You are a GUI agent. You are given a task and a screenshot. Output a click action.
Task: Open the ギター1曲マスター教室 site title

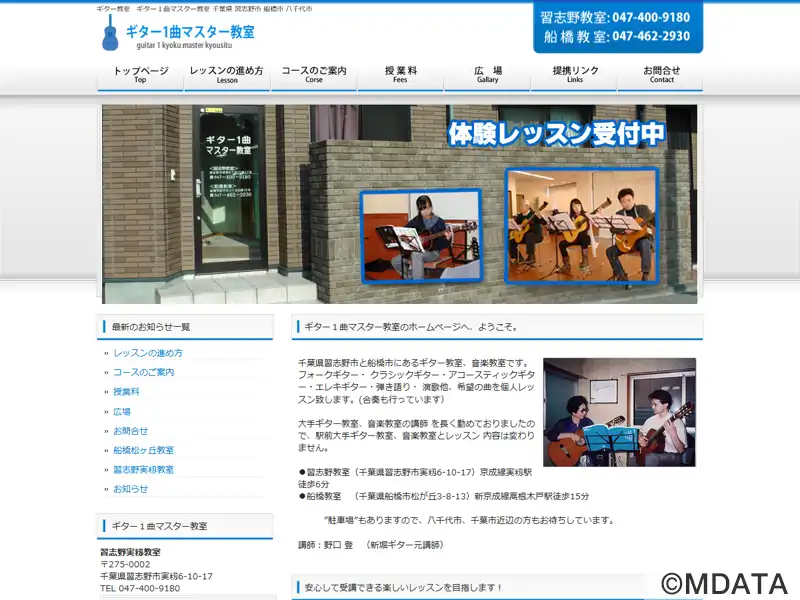tap(190, 32)
